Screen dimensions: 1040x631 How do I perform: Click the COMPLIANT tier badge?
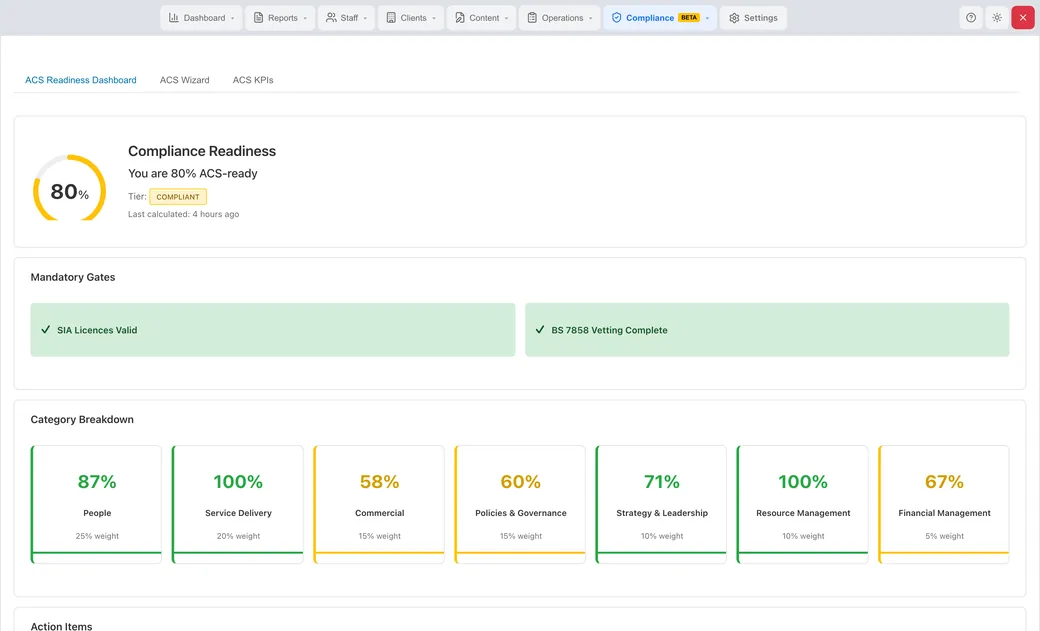tap(178, 196)
